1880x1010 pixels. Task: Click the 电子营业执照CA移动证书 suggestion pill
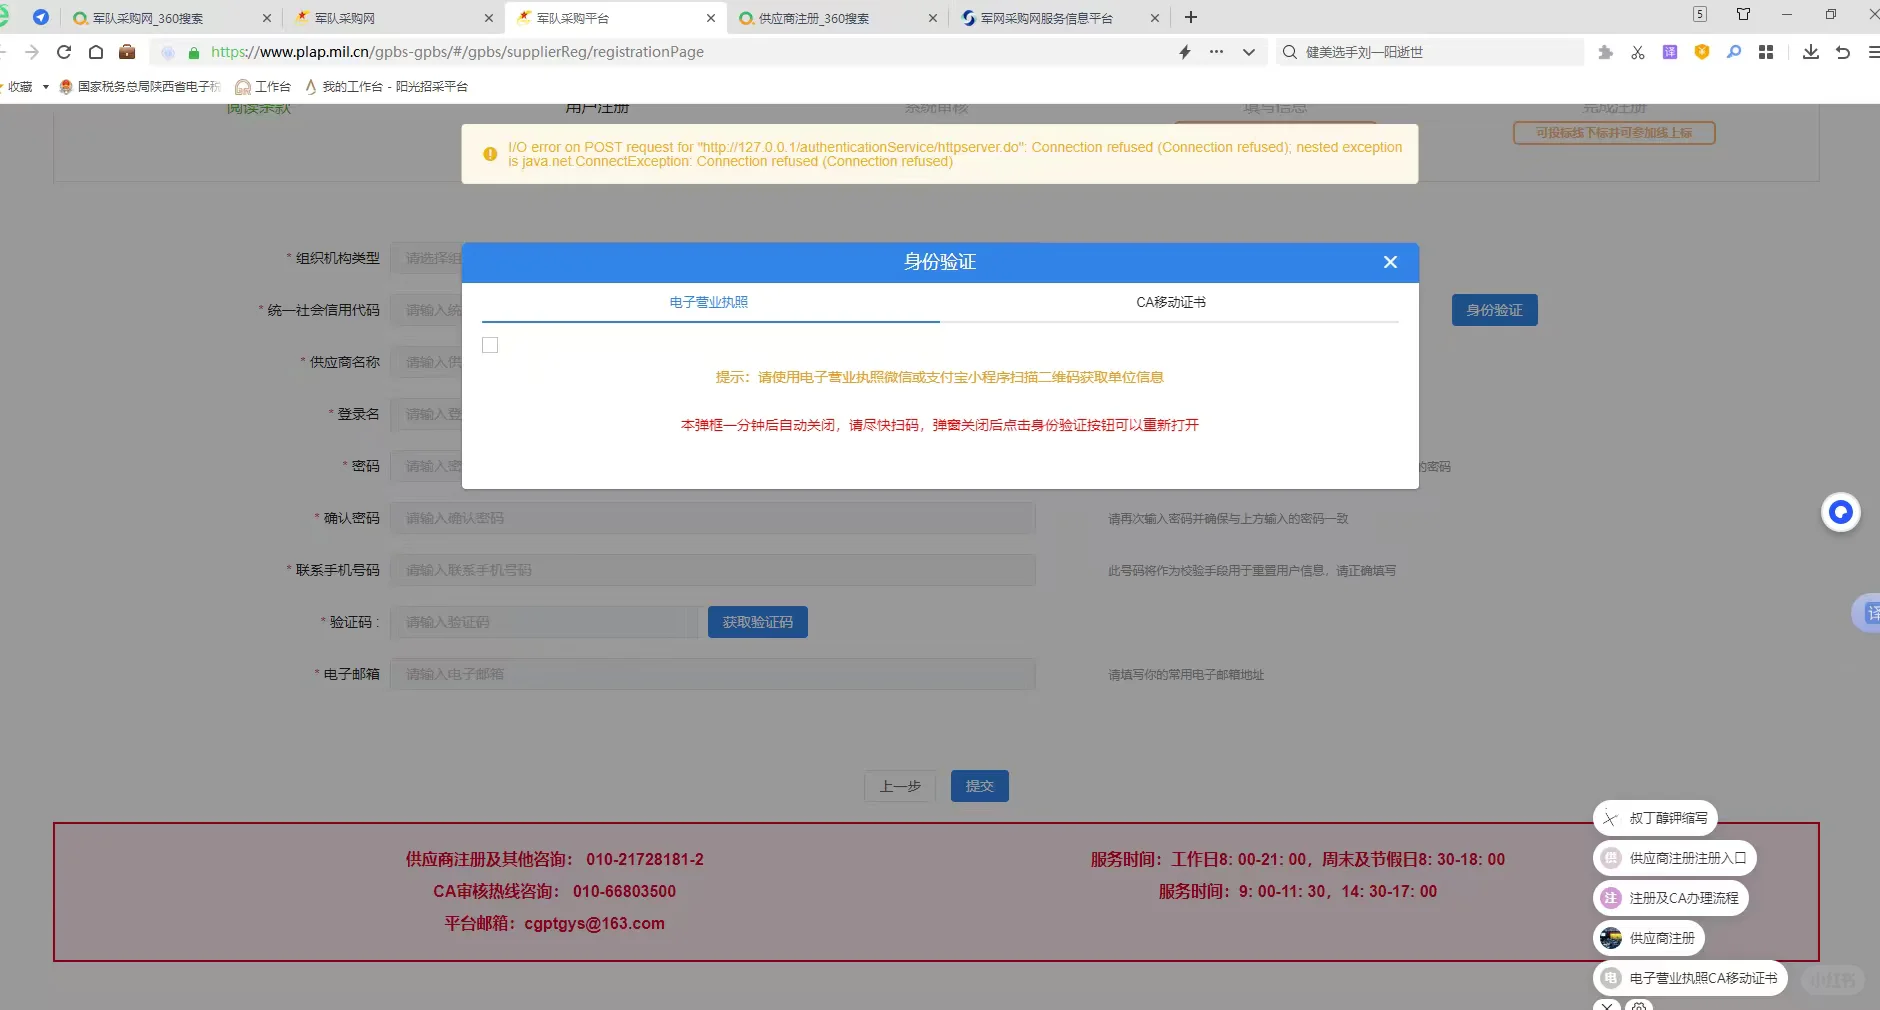click(x=1690, y=978)
